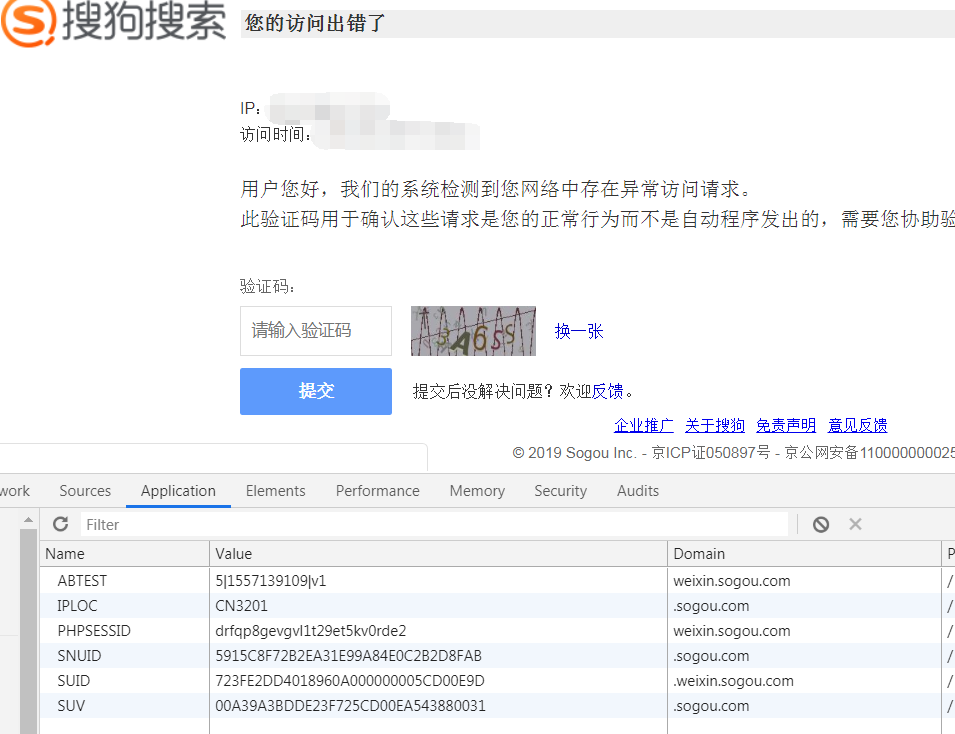Select the SUID cookie row
The height and width of the screenshot is (734, 955).
coord(498,681)
